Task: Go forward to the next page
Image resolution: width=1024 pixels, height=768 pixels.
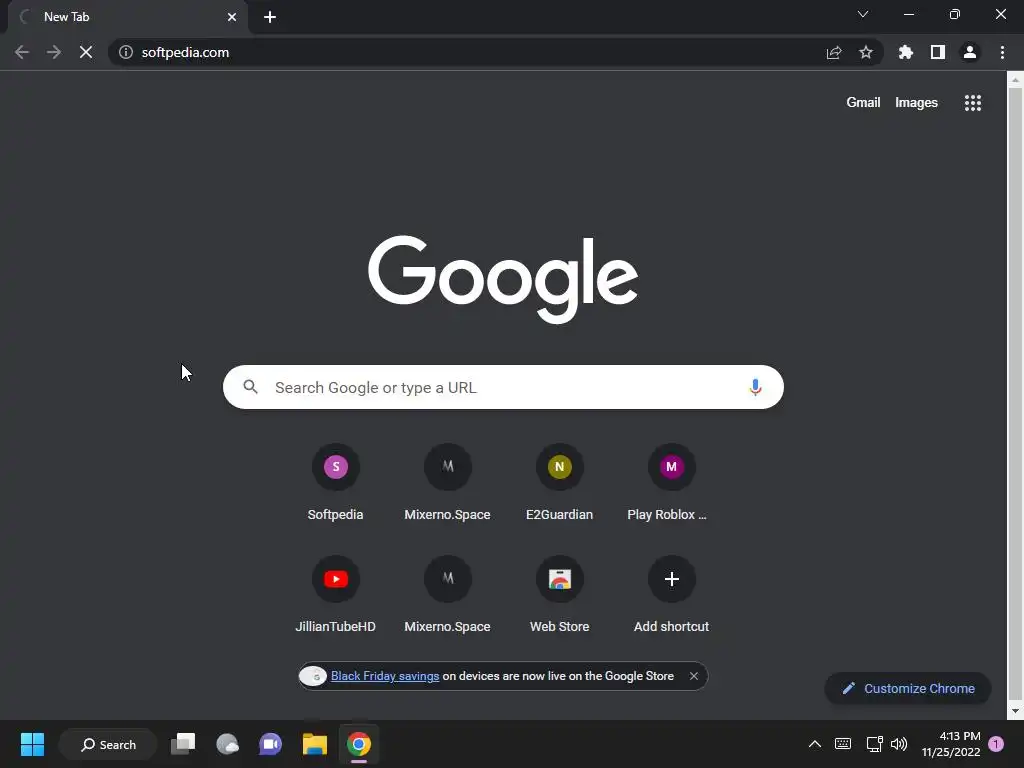Action: 54,52
